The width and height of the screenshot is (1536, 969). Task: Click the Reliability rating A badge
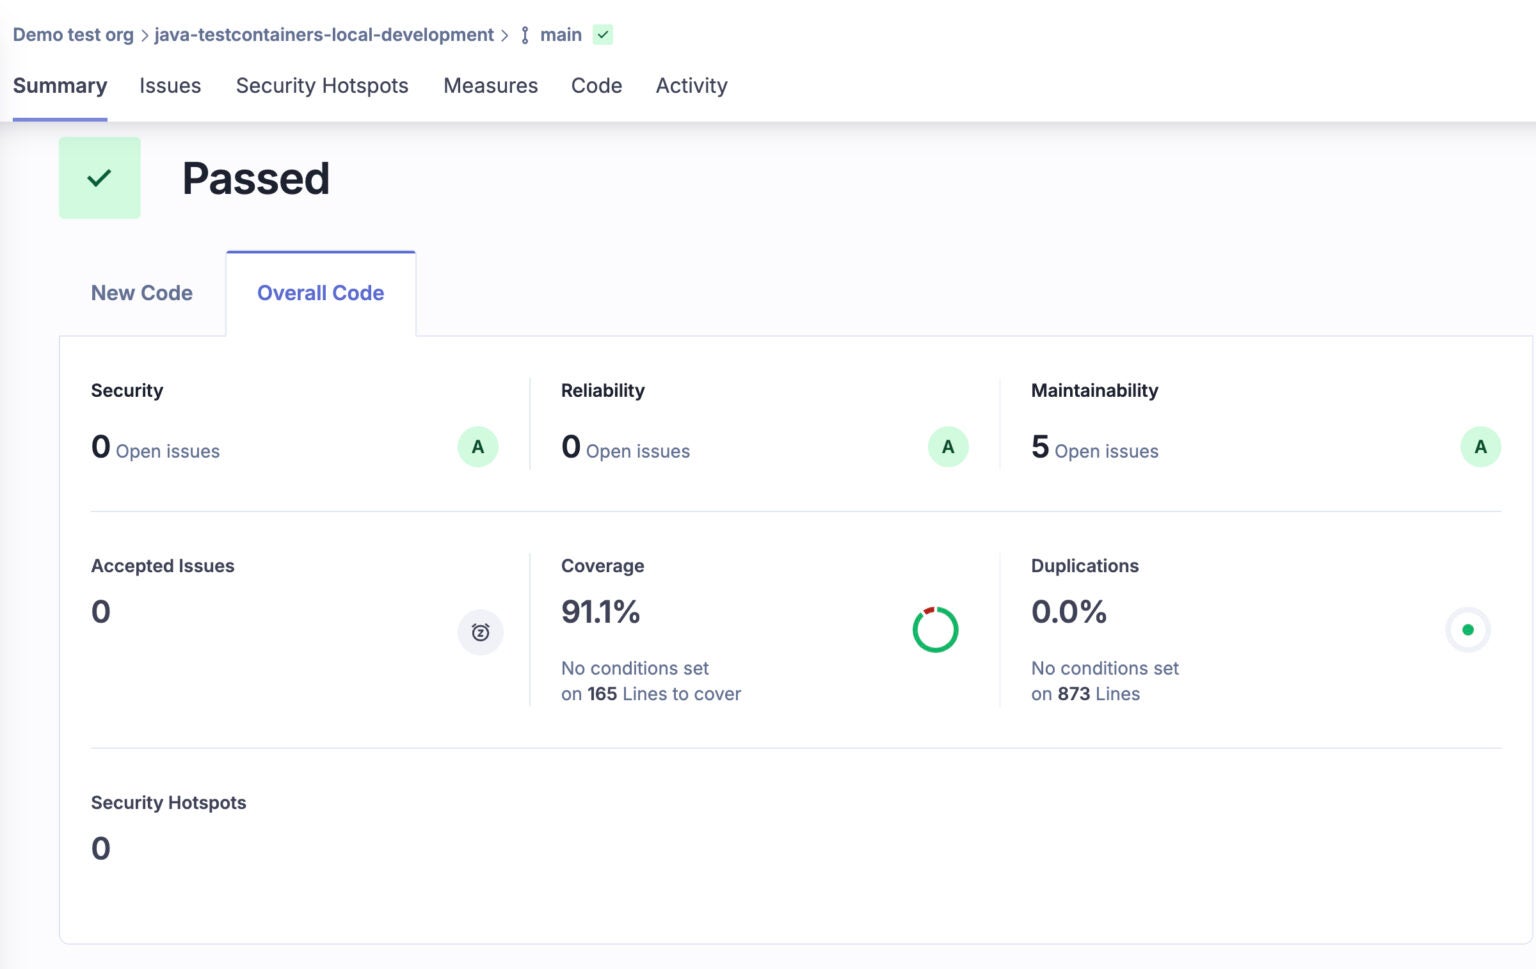pyautogui.click(x=947, y=447)
